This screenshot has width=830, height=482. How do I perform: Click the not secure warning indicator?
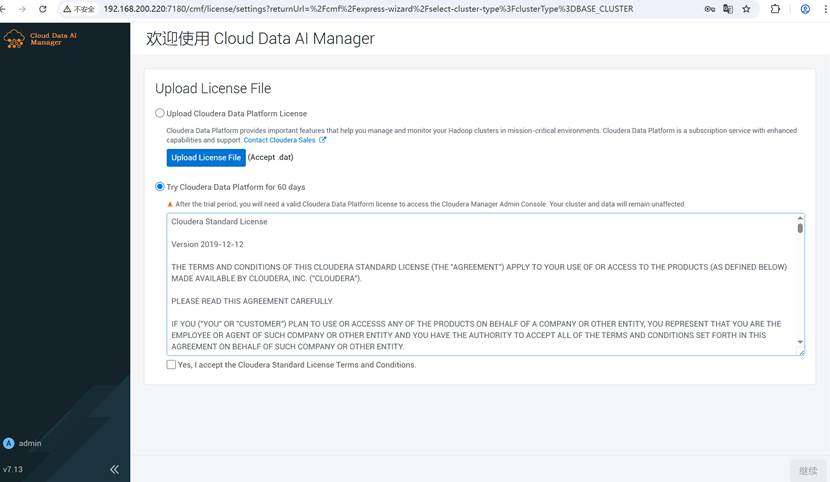tap(79, 9)
